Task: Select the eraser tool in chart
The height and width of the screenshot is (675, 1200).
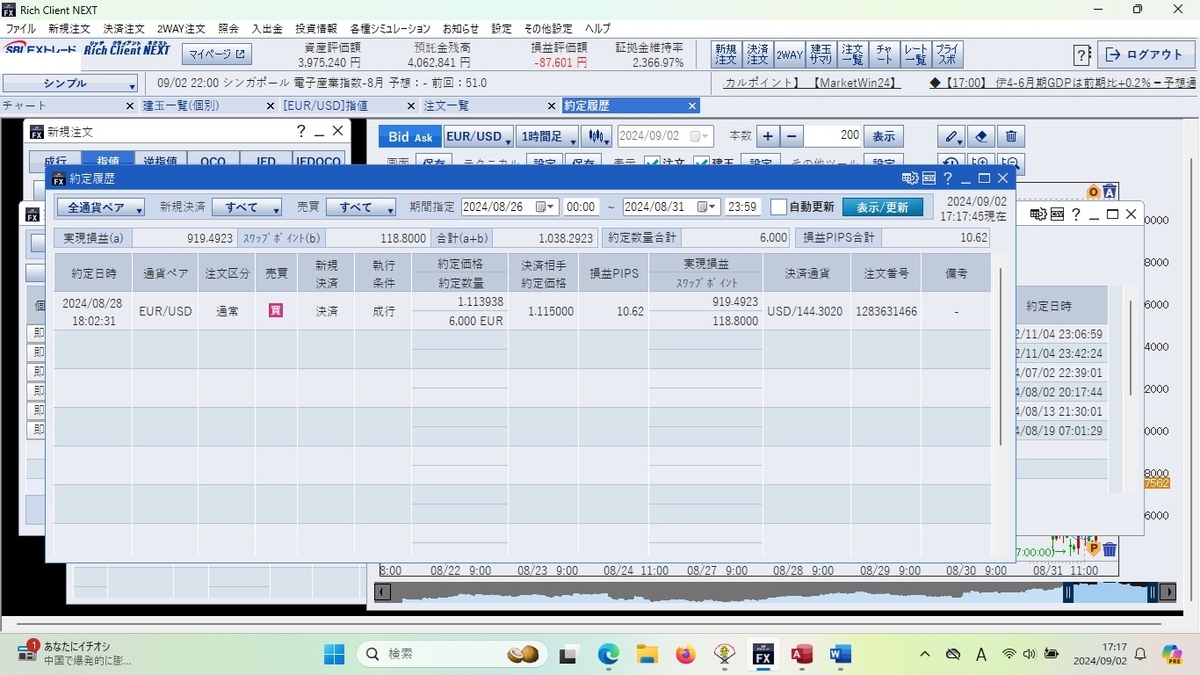Action: [982, 137]
